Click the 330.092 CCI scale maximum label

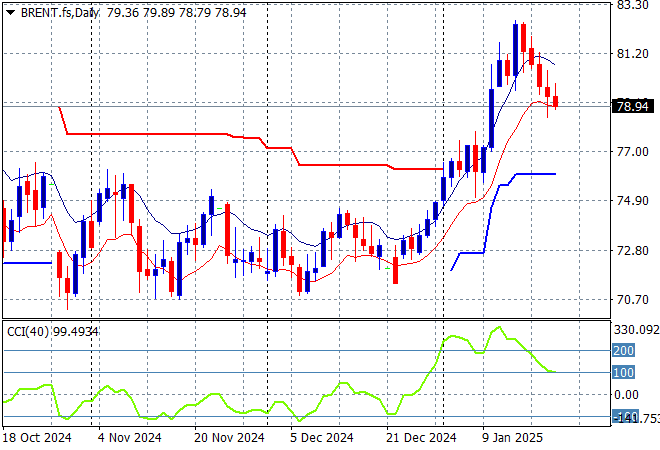pos(636,330)
